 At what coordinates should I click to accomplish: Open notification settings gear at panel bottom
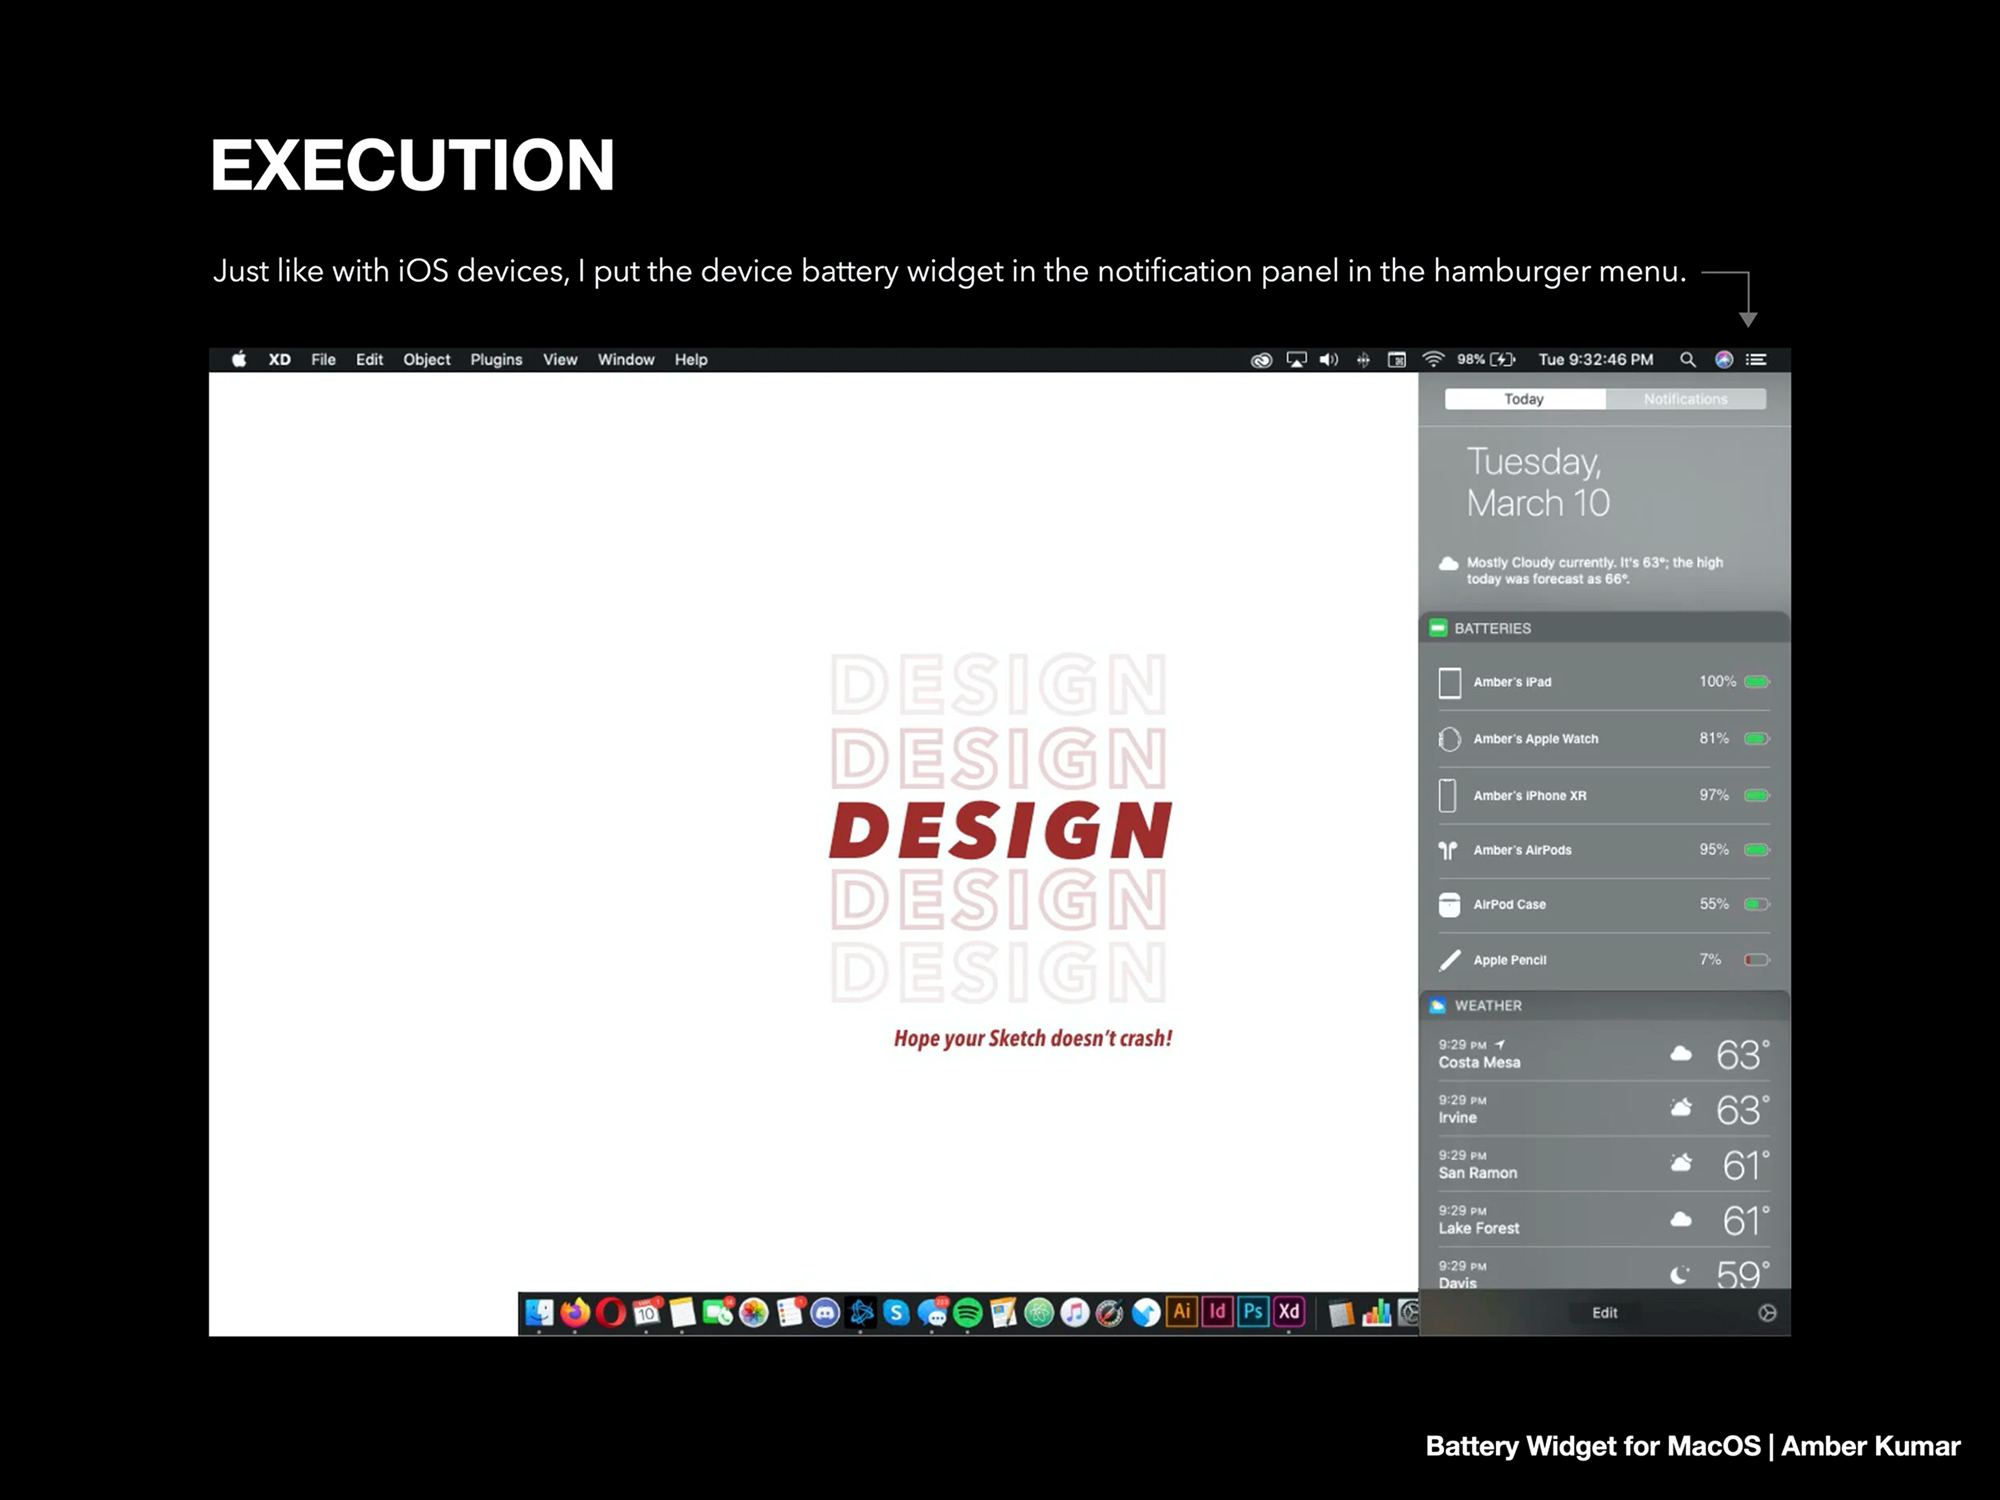[x=1767, y=1313]
